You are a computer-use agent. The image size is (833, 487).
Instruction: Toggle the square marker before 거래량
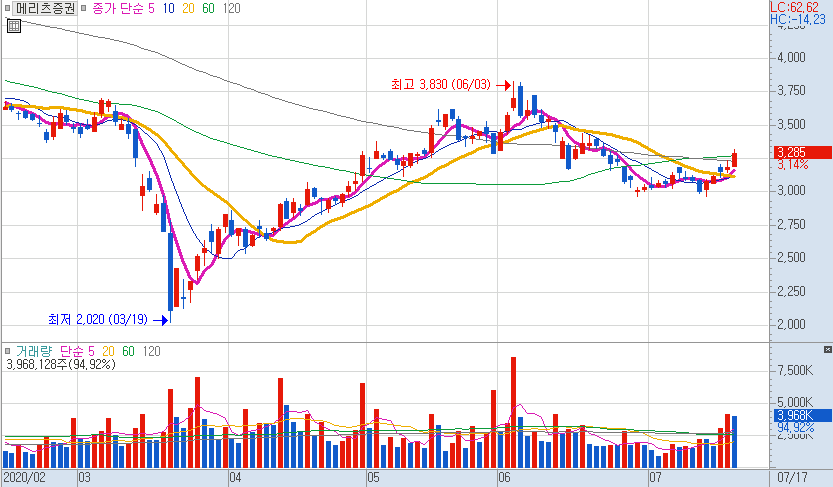(x=7, y=351)
